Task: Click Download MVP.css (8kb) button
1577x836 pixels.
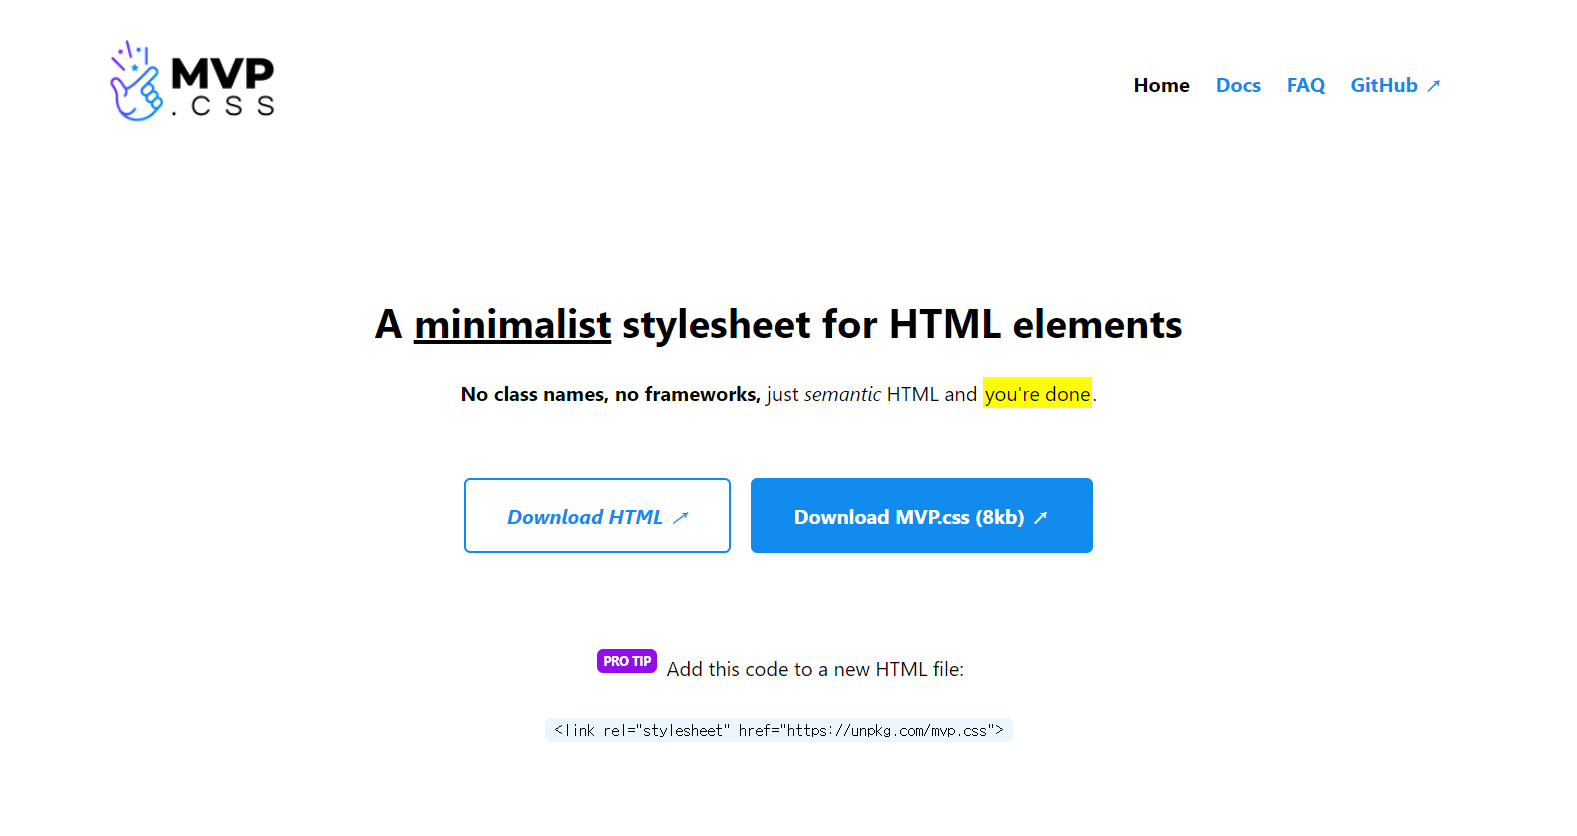Action: 921,516
